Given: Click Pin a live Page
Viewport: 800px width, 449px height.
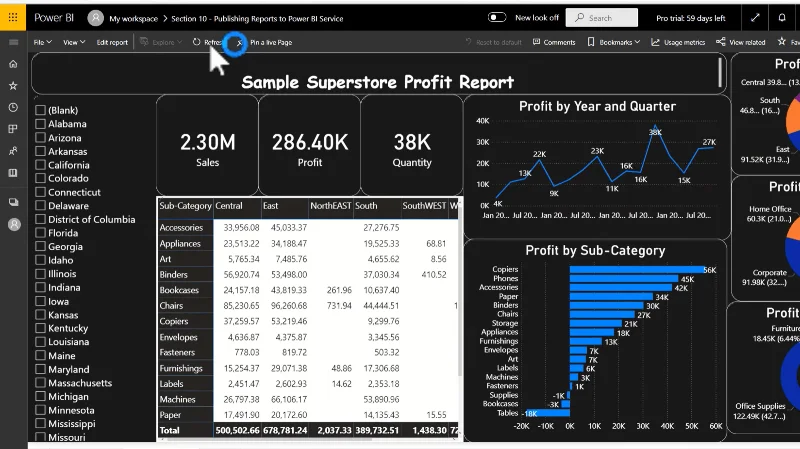Looking at the screenshot, I should click(271, 42).
